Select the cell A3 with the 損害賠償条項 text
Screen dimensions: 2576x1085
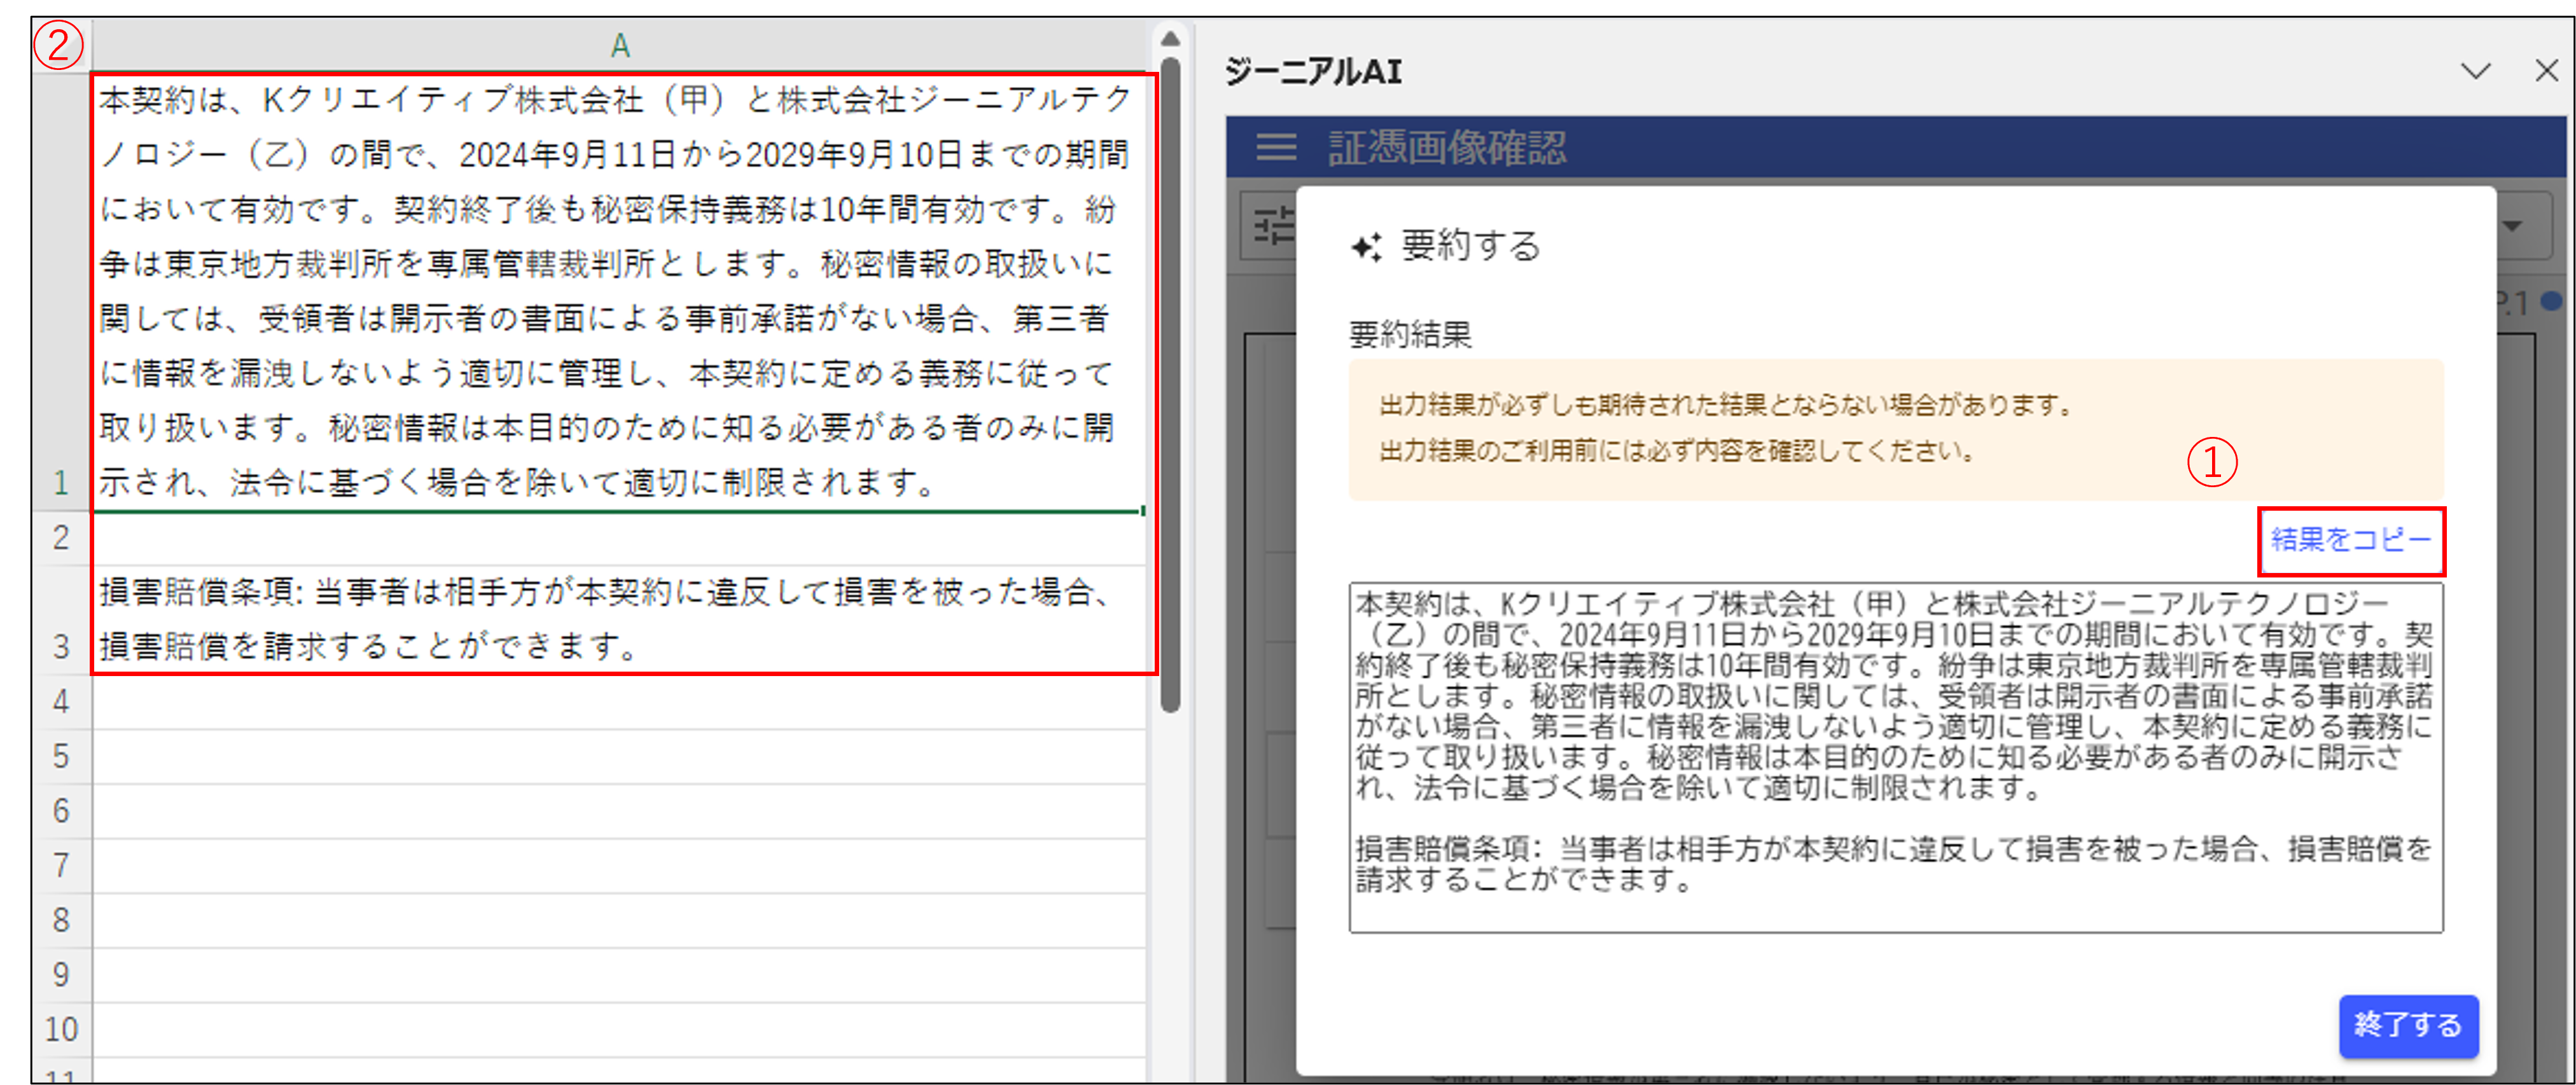tap(619, 619)
